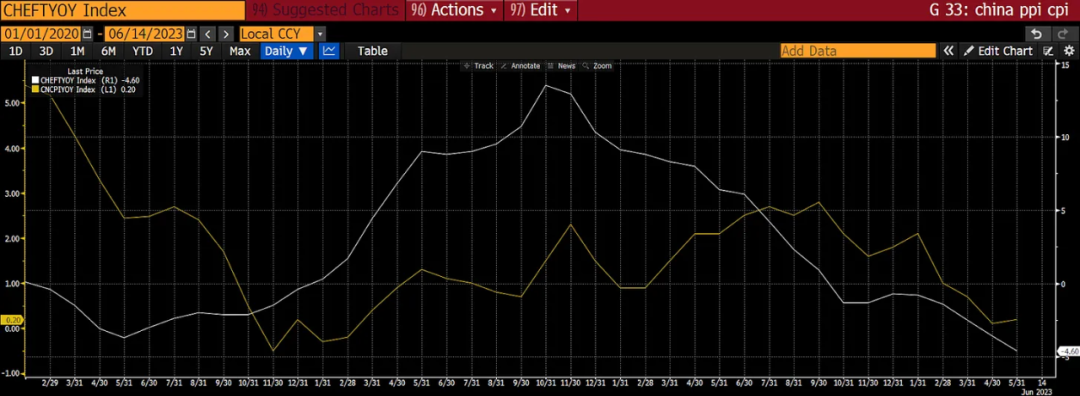Select the line chart view icon
1080x396 pixels.
tap(330, 51)
